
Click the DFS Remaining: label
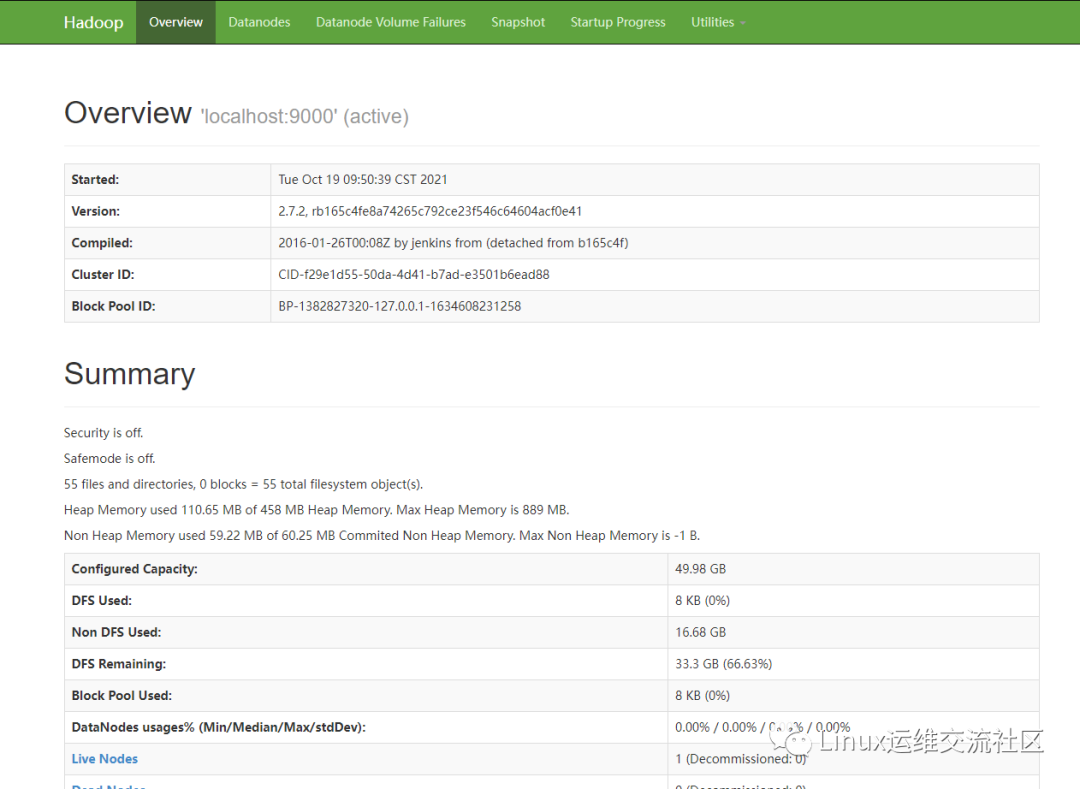tap(118, 664)
